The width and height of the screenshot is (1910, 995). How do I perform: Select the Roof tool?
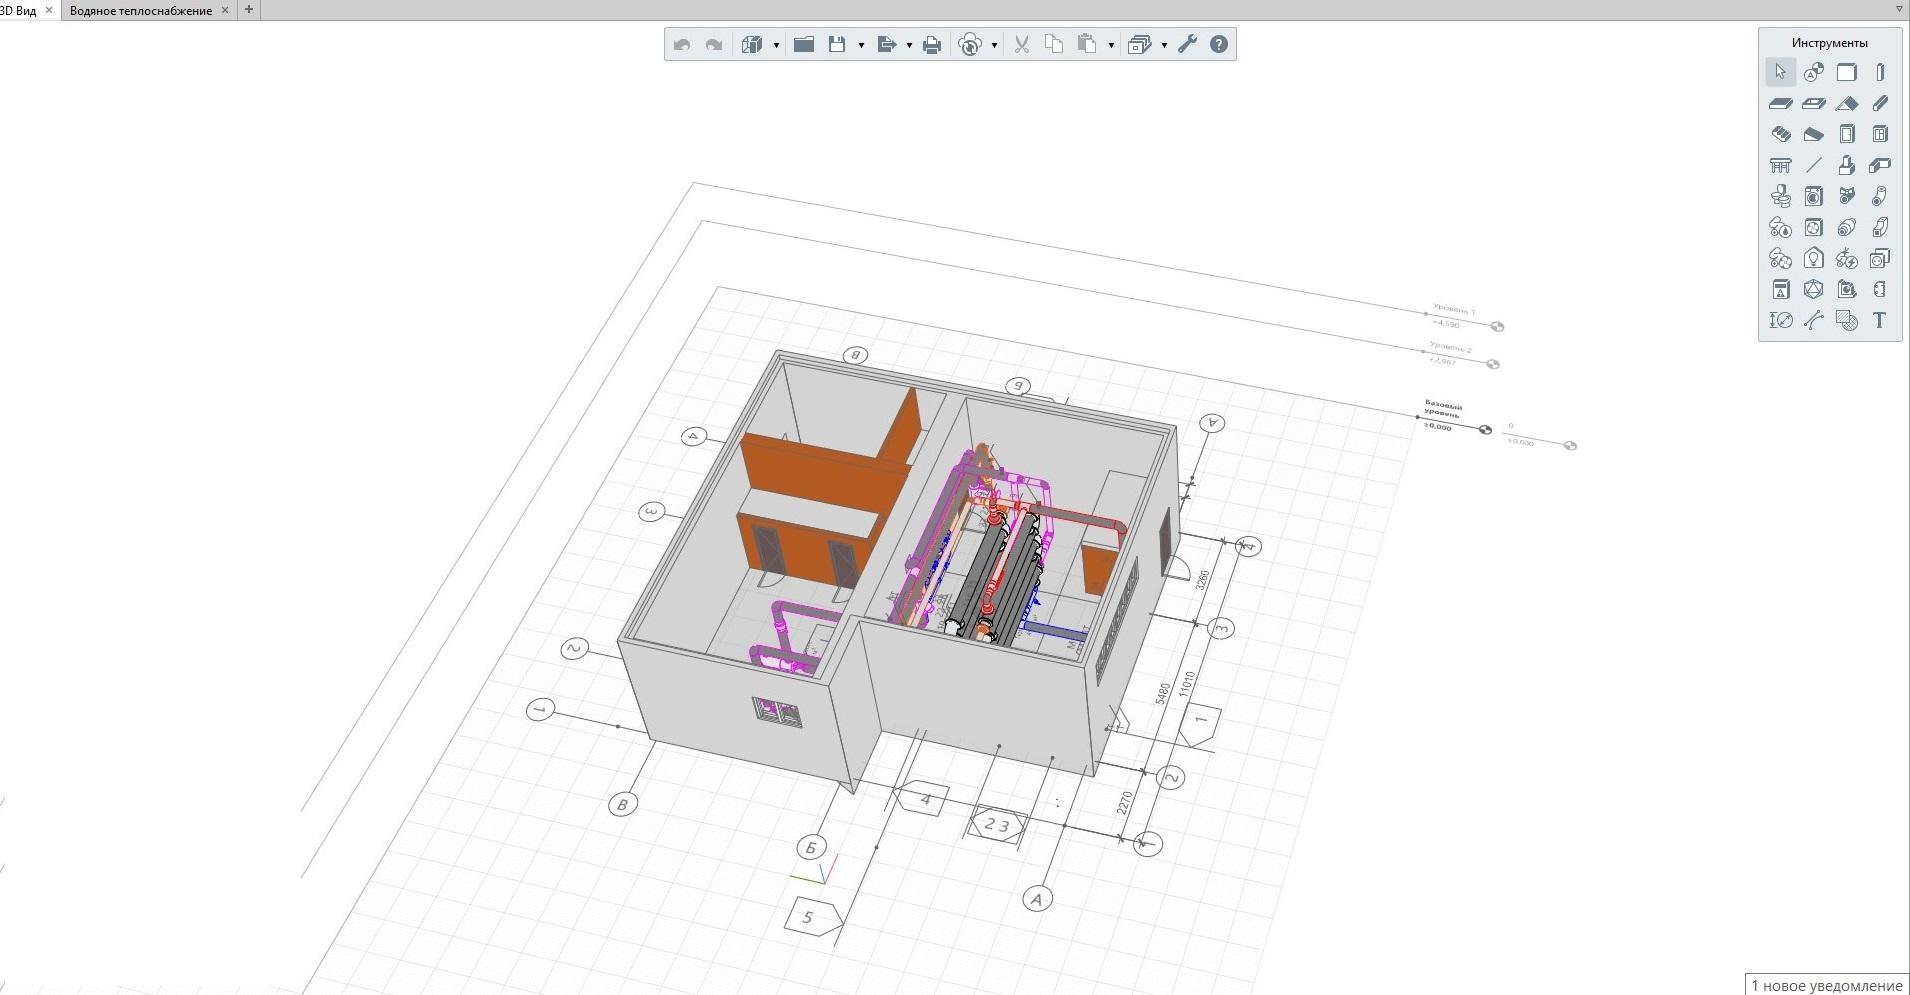(1846, 103)
